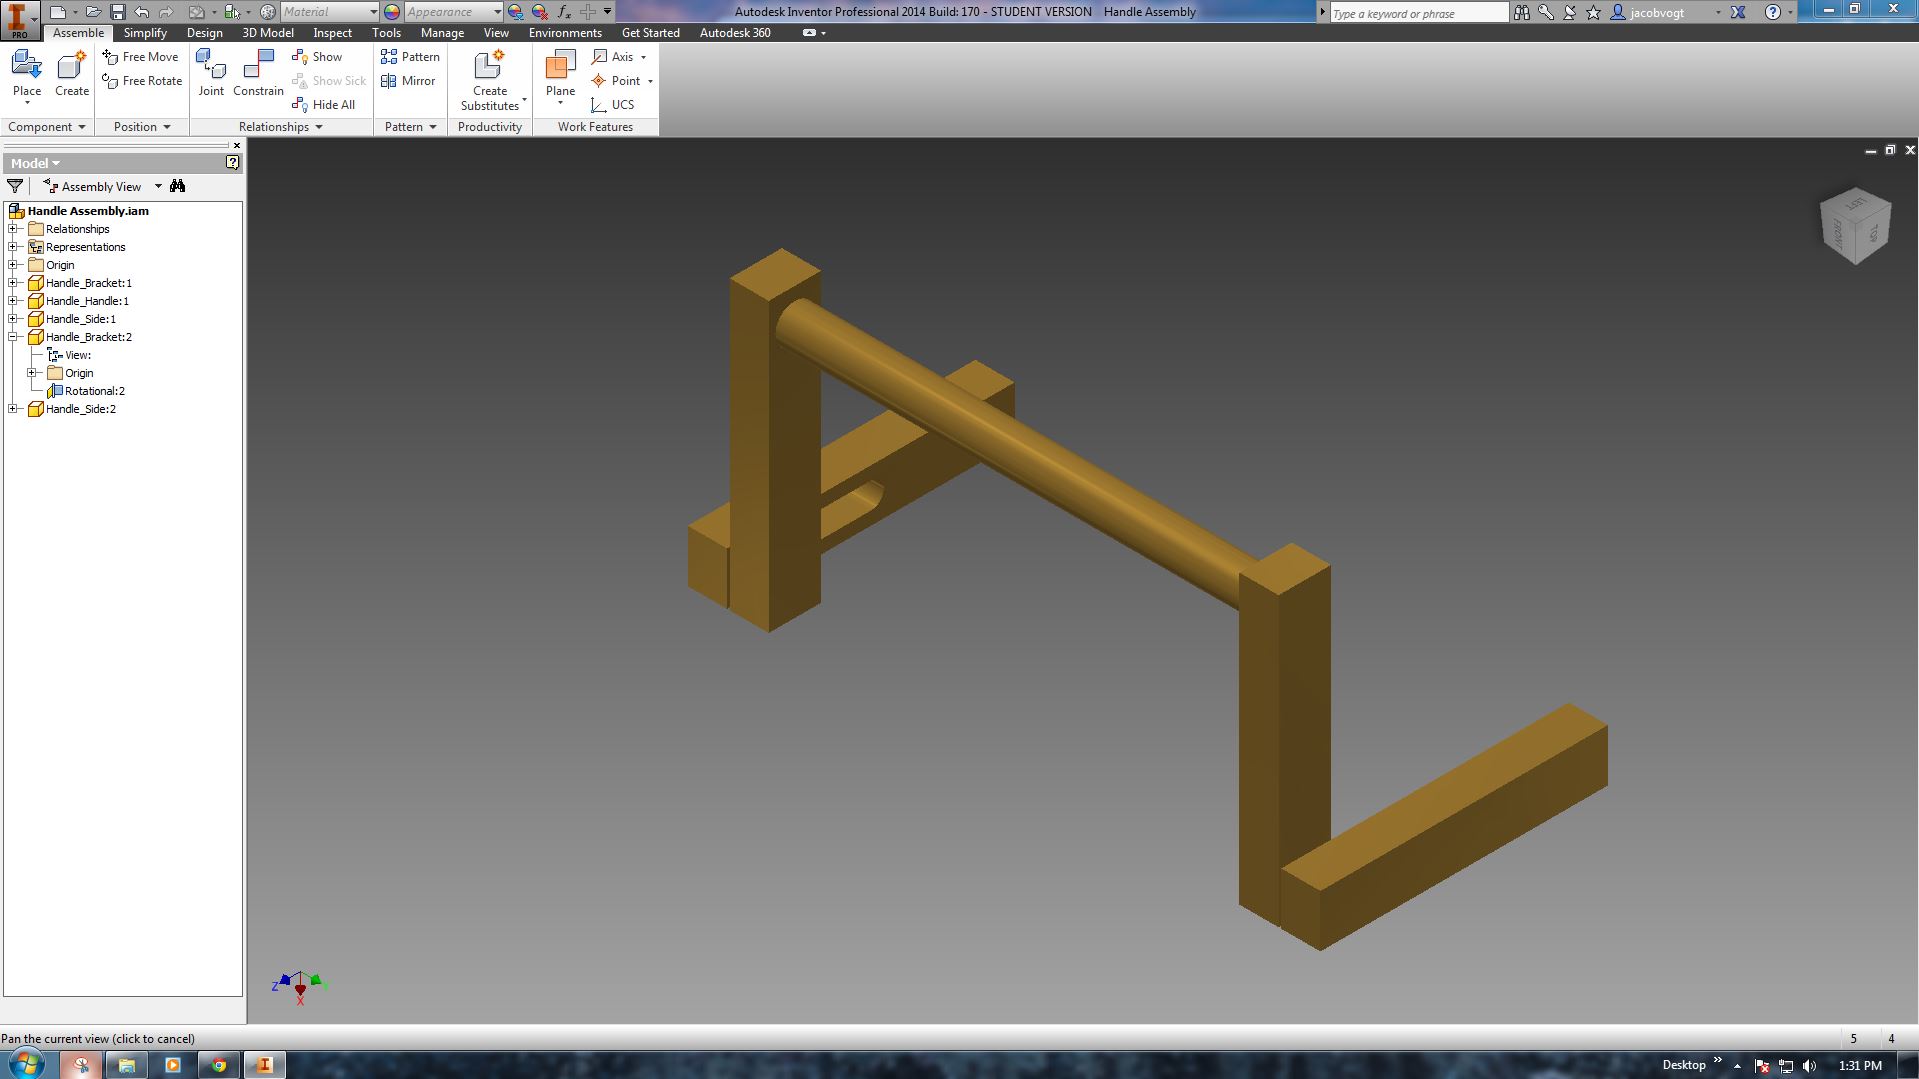Click the New file icon
This screenshot has width=1919, height=1079.
click(x=58, y=12)
